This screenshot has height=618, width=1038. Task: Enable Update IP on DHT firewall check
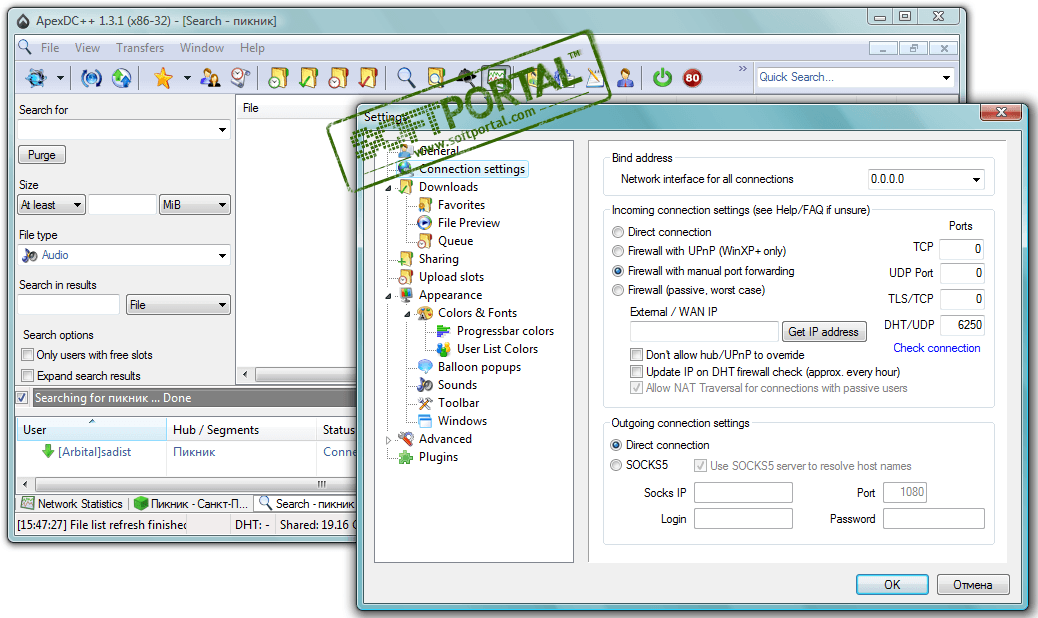(636, 372)
